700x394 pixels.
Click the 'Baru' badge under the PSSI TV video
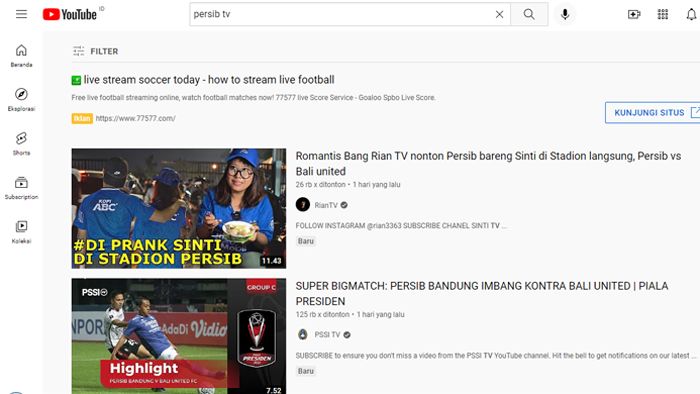(306, 371)
